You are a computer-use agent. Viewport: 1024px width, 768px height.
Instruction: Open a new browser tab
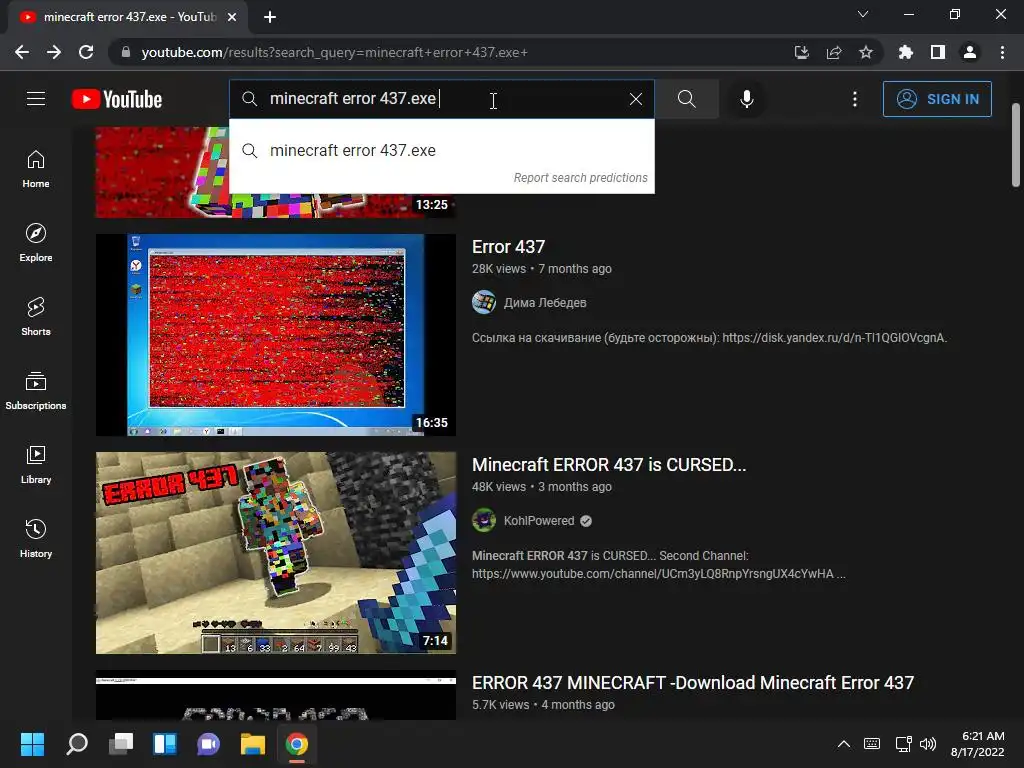point(270,18)
